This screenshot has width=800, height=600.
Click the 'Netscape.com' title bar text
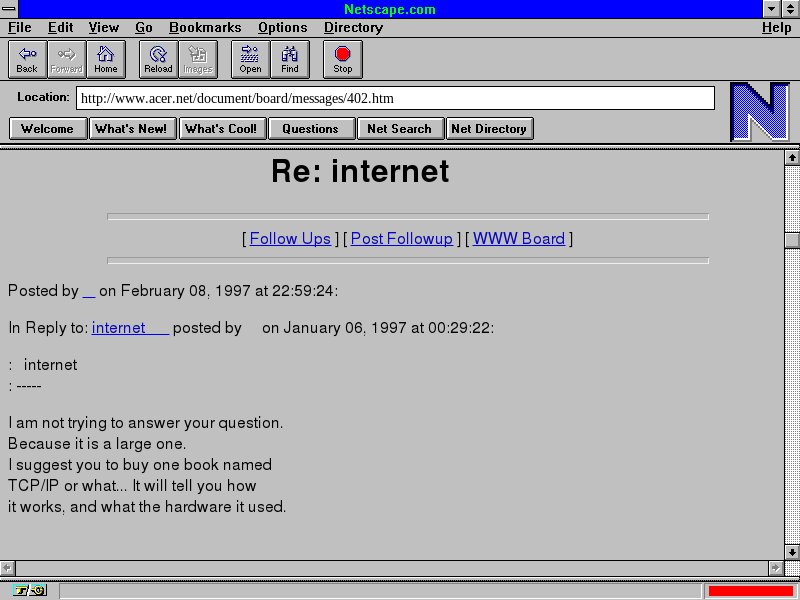pos(390,9)
